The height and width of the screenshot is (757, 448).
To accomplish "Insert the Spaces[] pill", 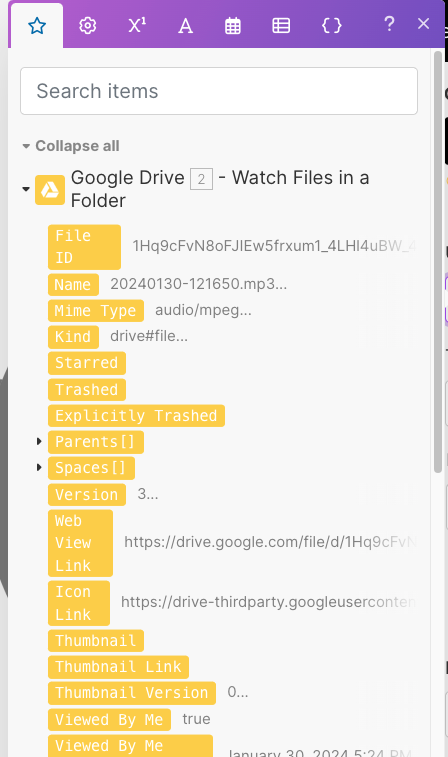I will coord(91,468).
